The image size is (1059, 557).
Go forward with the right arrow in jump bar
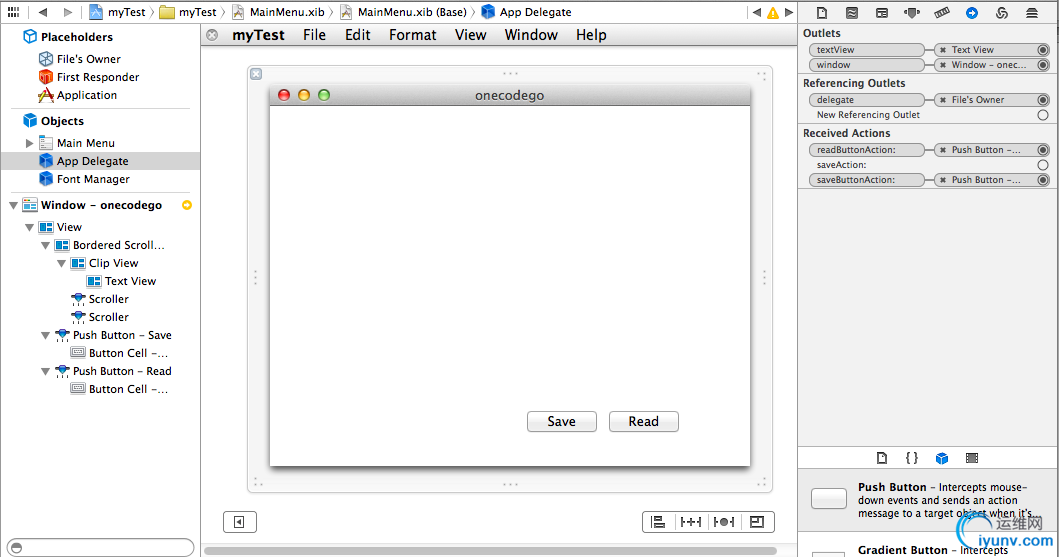click(68, 12)
